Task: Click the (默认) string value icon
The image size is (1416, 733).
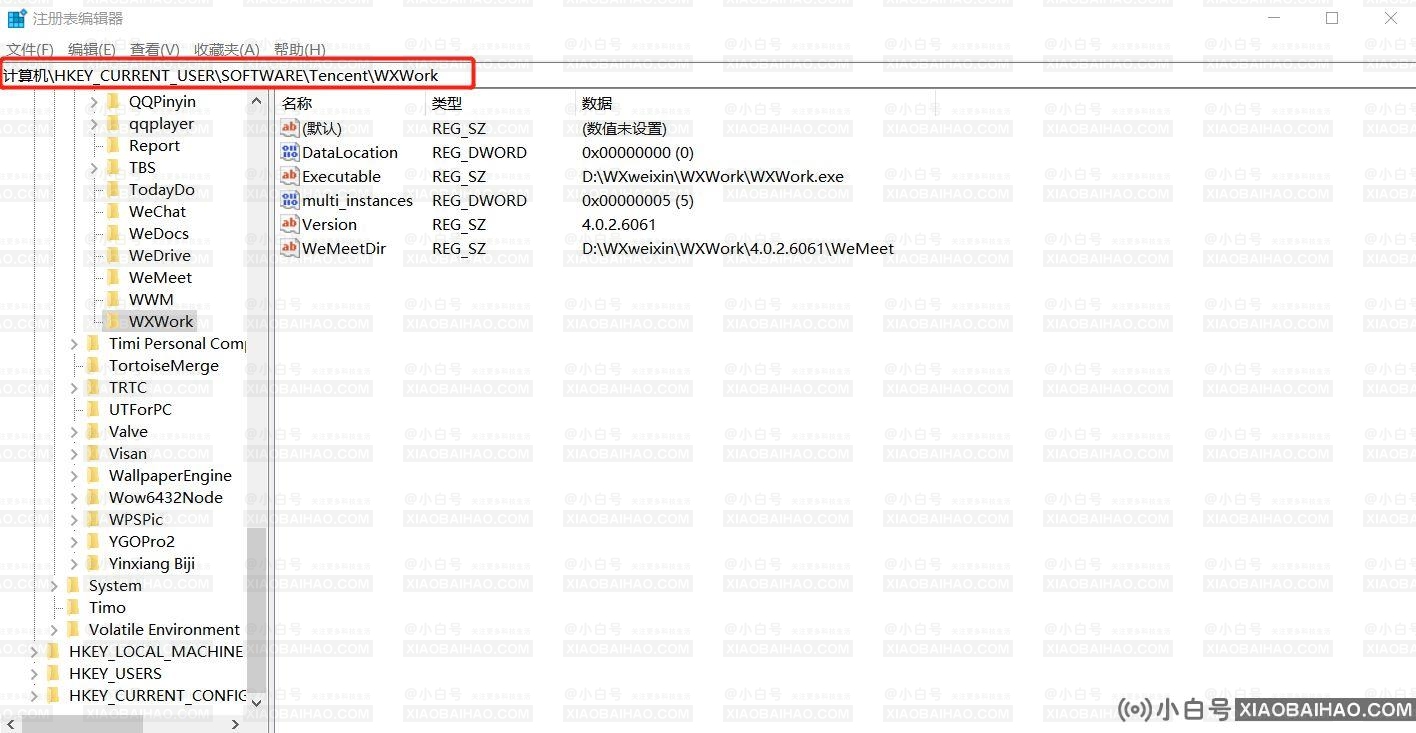Action: [x=290, y=128]
